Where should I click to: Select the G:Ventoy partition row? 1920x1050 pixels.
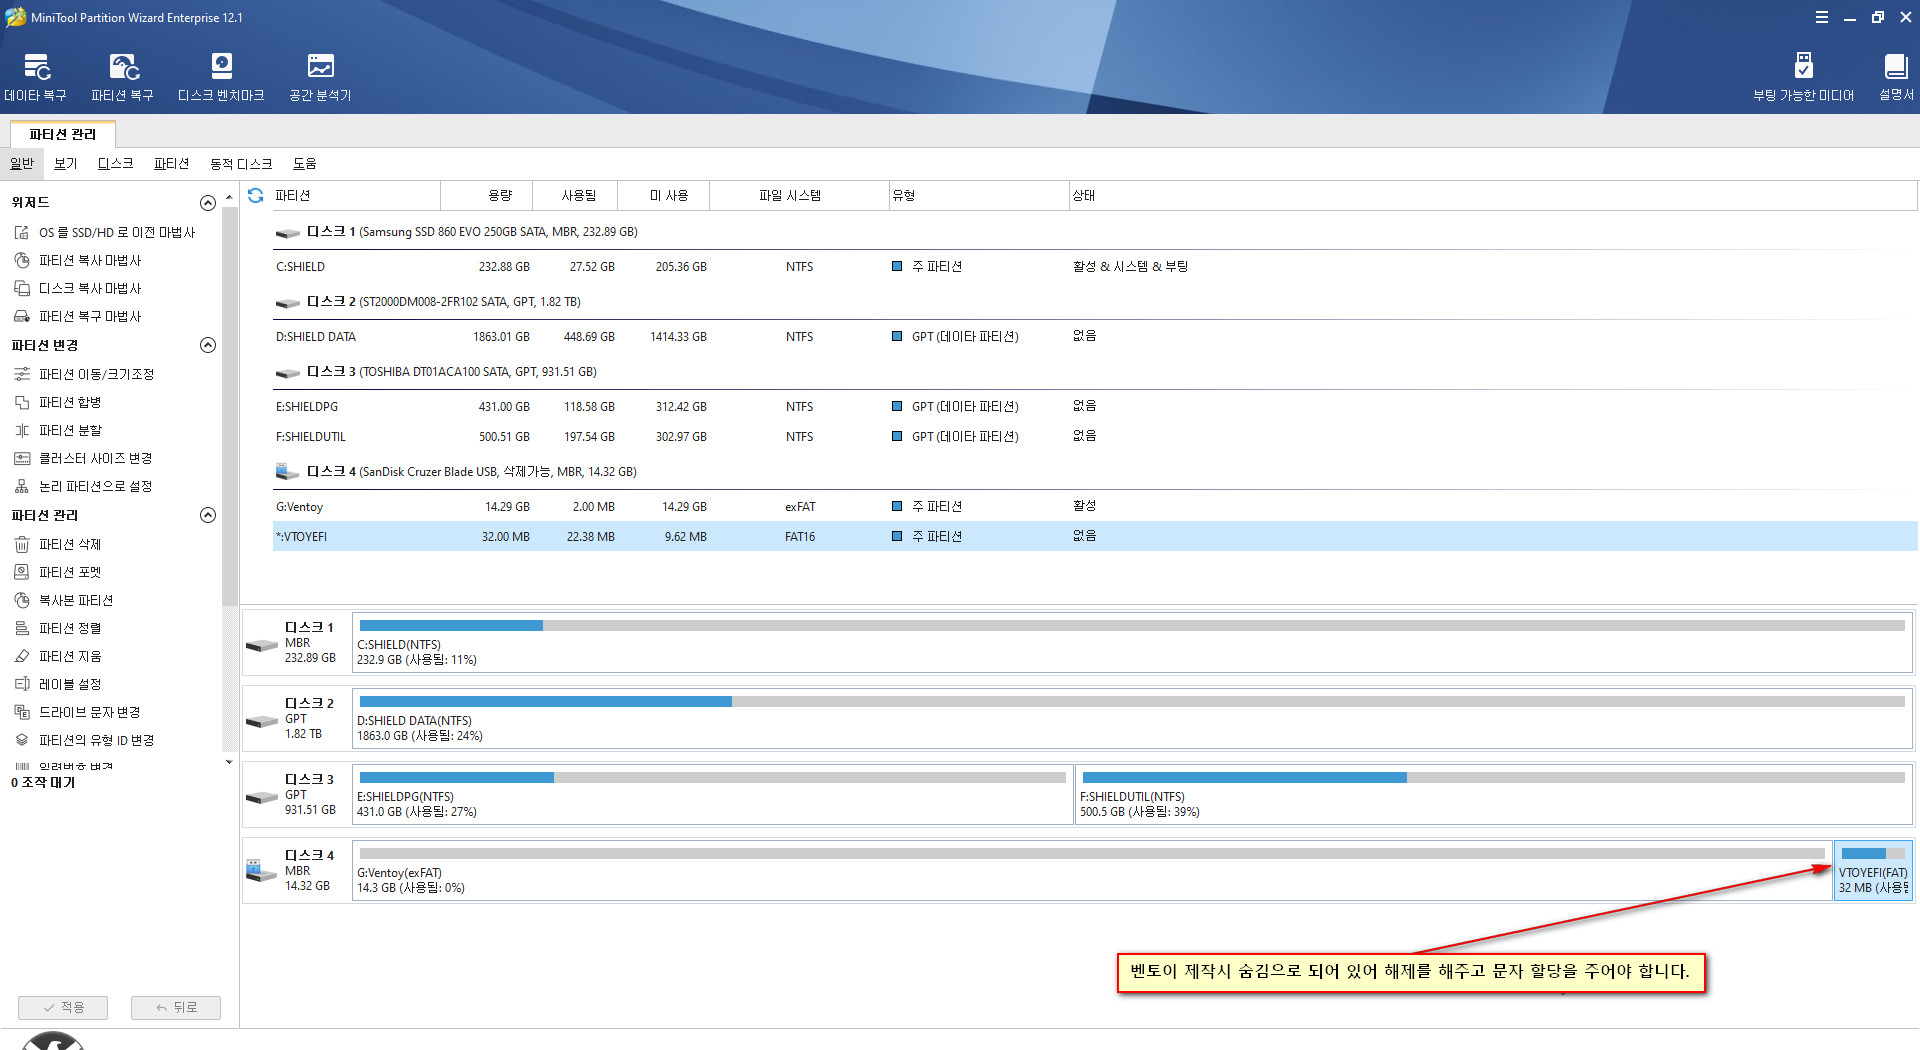(x=1095, y=506)
